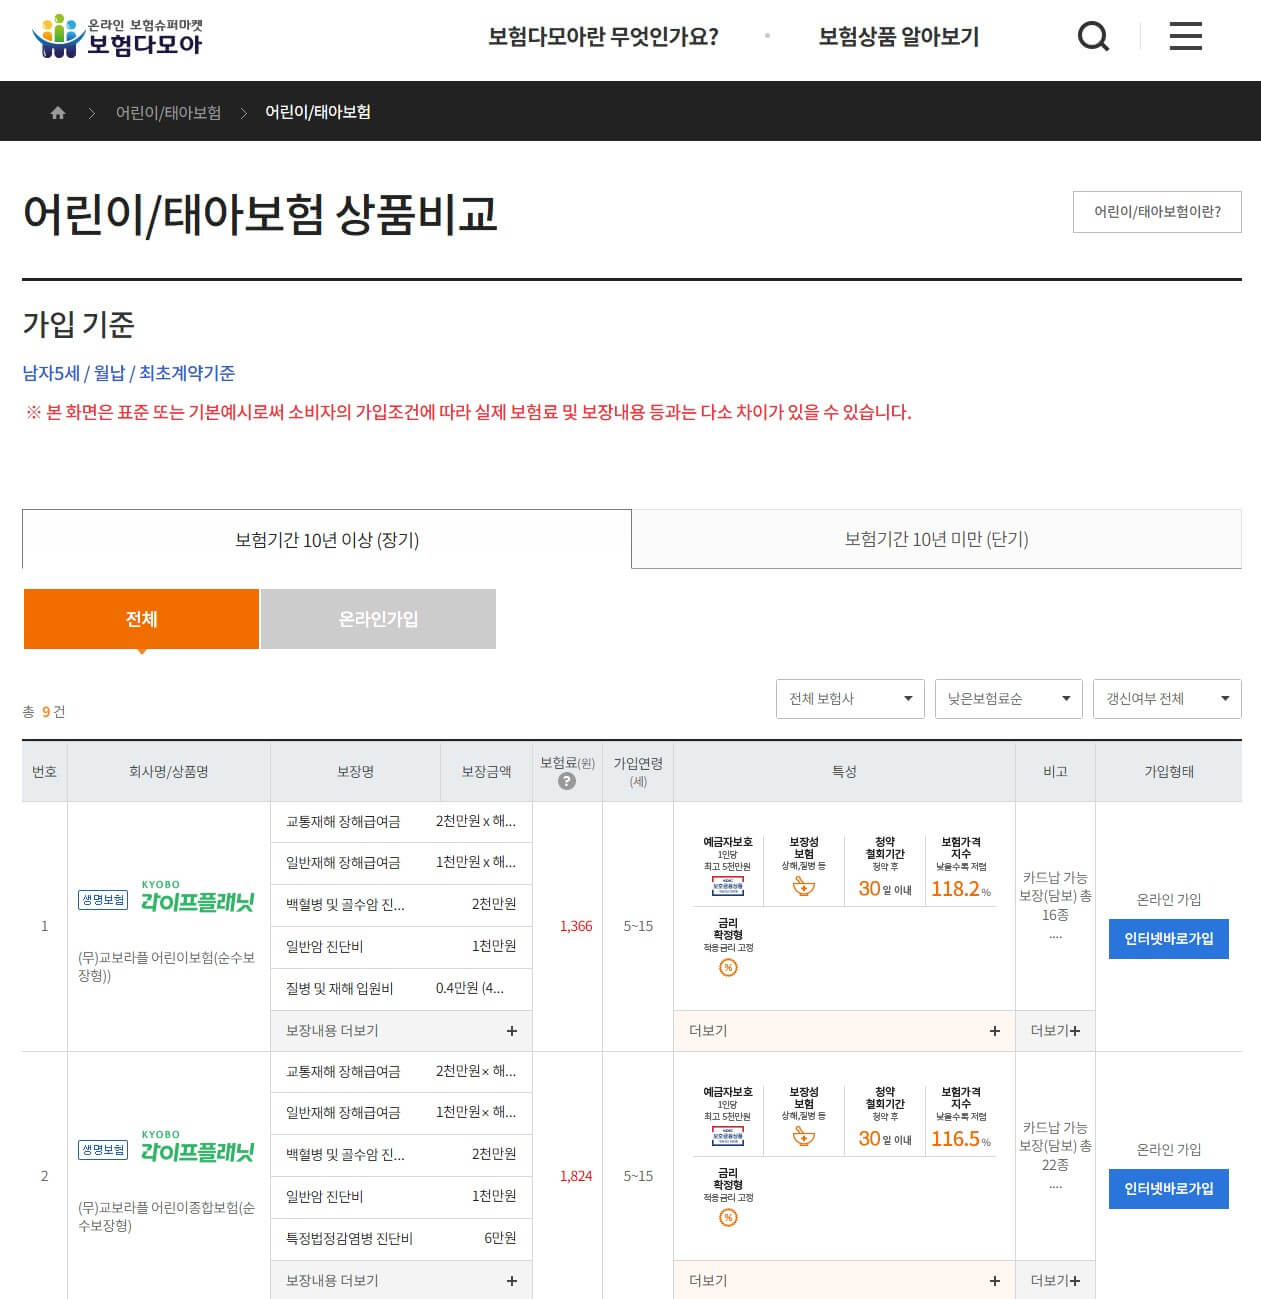The width and height of the screenshot is (1261, 1299).
Task: Expand 보장내용 더보기 for the first product
Action: 400,1030
